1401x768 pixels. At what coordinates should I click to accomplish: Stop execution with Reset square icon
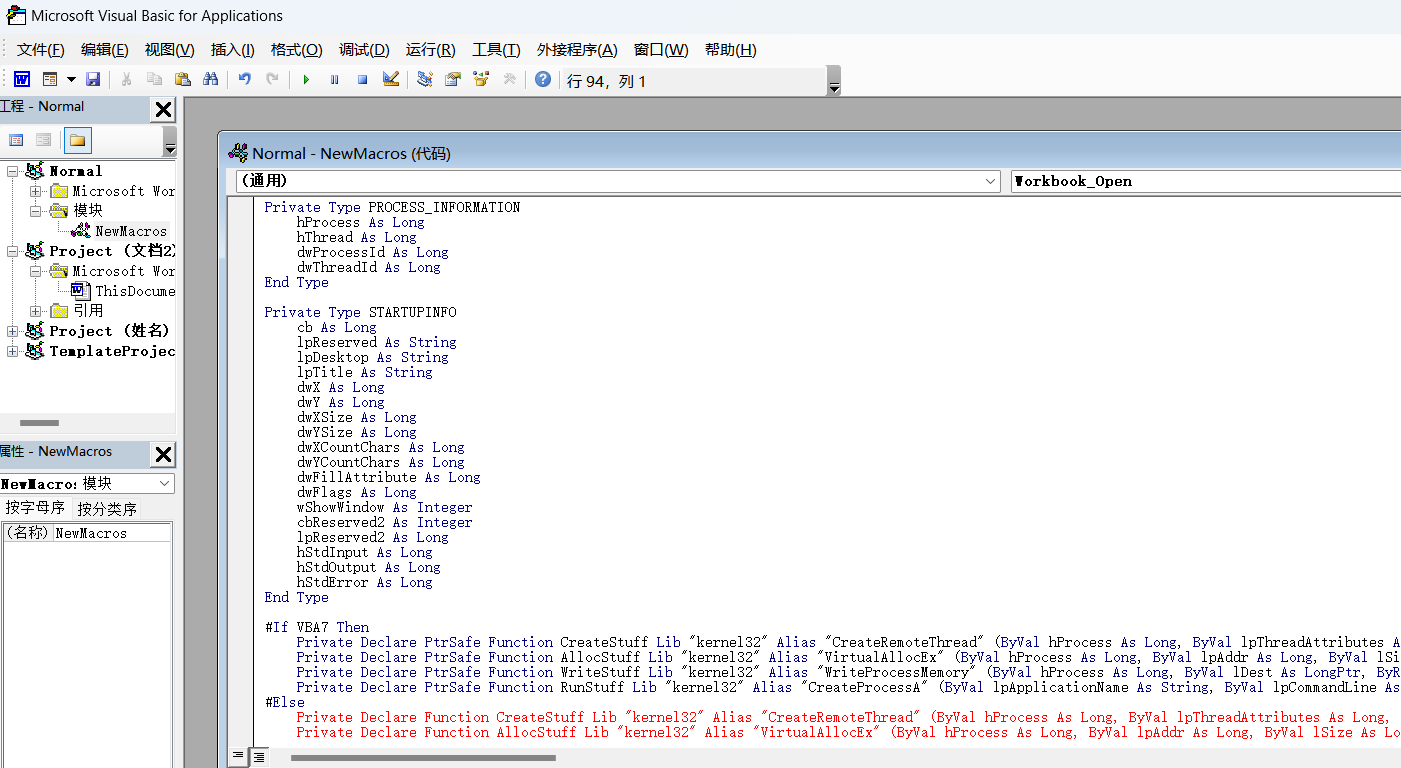coord(362,79)
